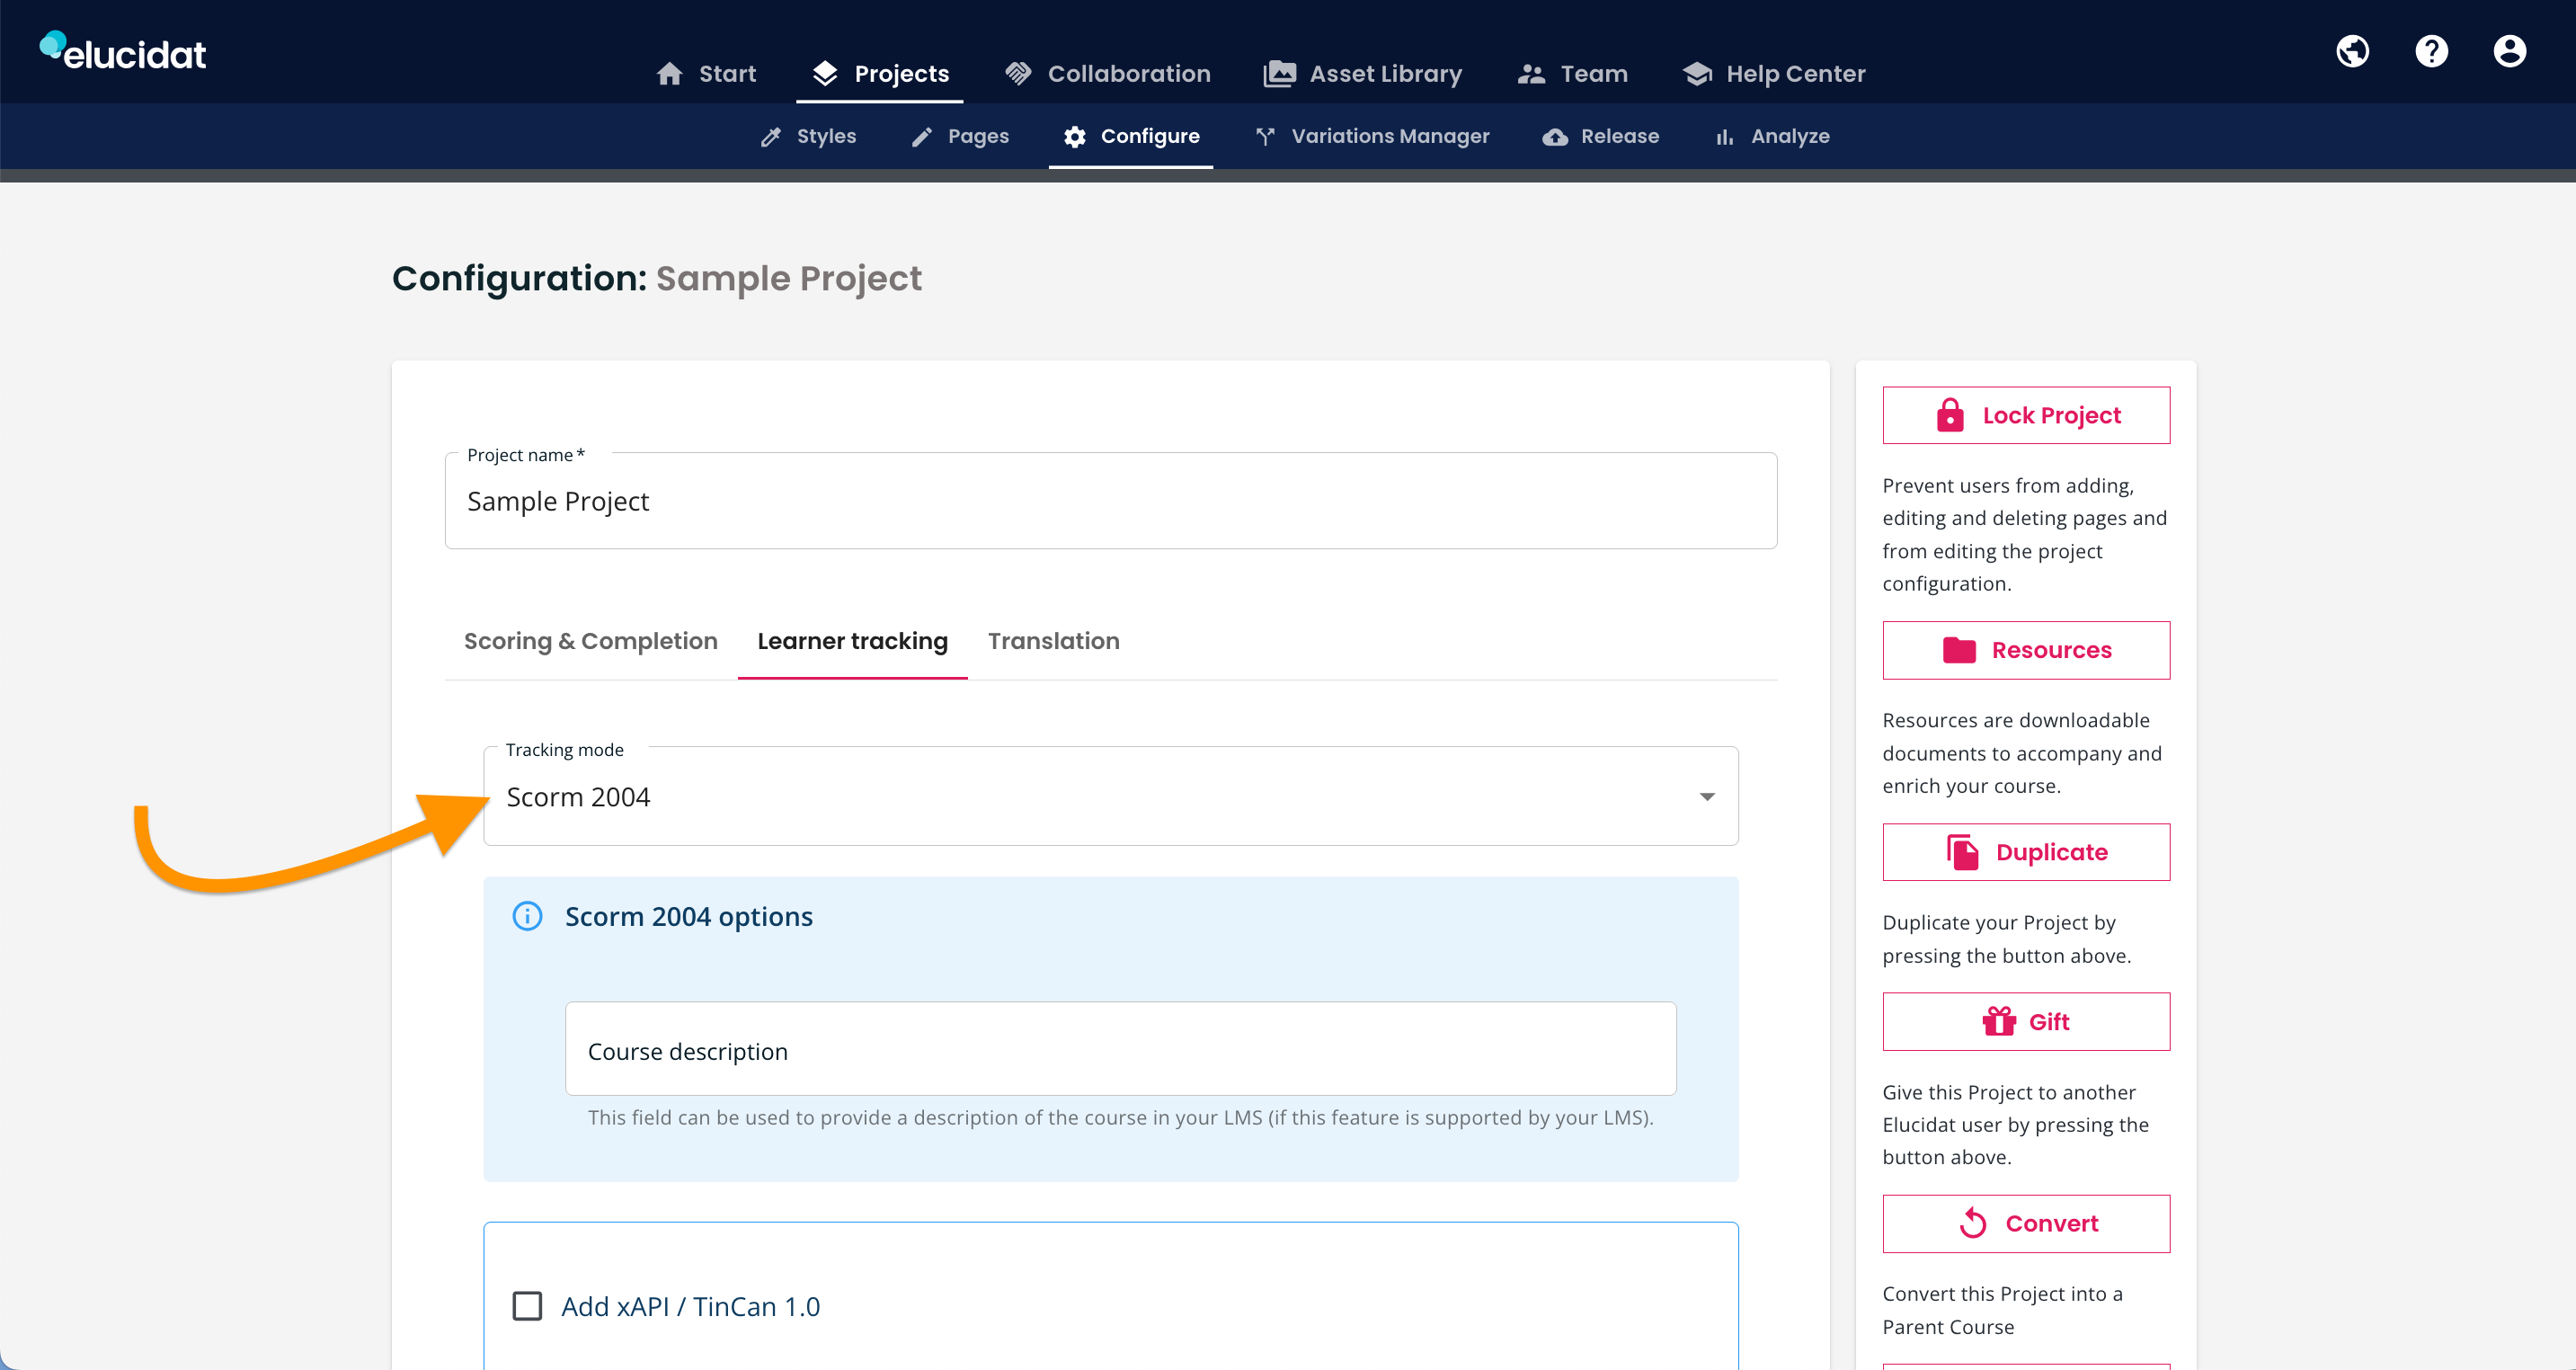Click the Elucidat logo
The image size is (2576, 1370).
click(x=123, y=52)
